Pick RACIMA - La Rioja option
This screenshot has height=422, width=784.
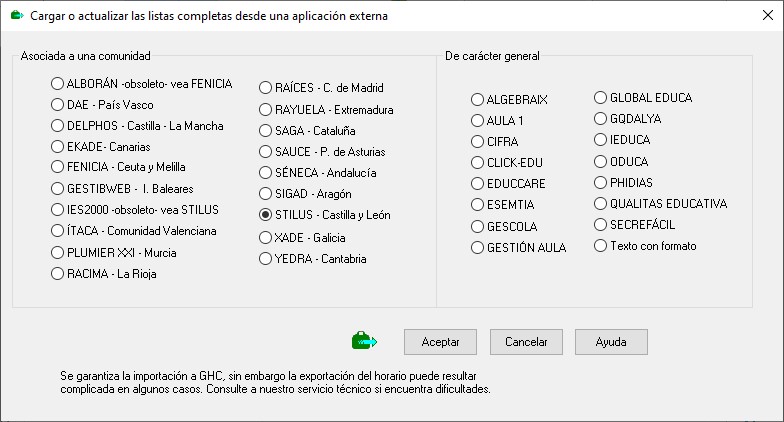104,274
